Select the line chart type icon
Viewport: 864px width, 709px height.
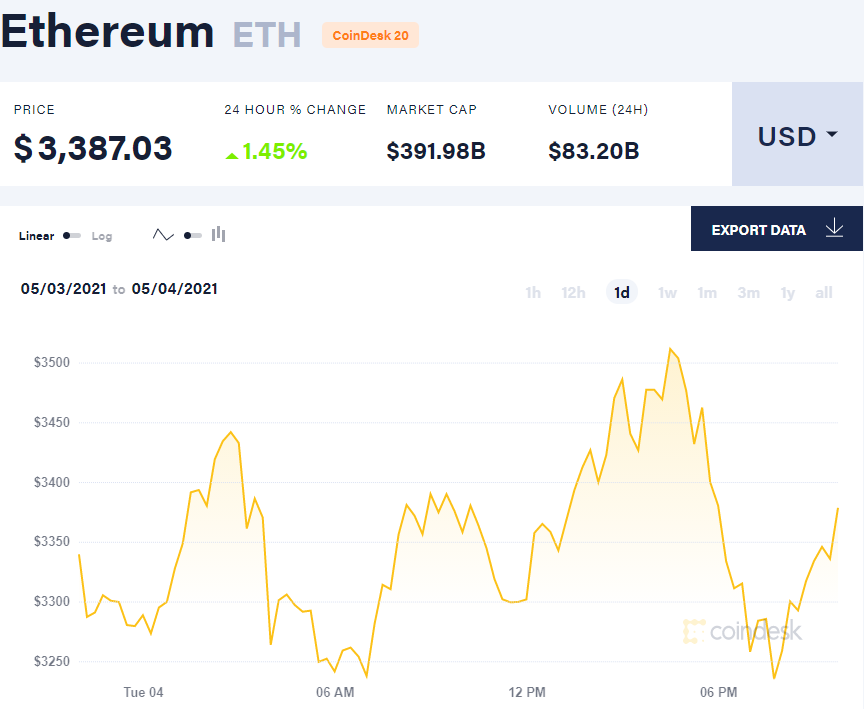pos(163,234)
